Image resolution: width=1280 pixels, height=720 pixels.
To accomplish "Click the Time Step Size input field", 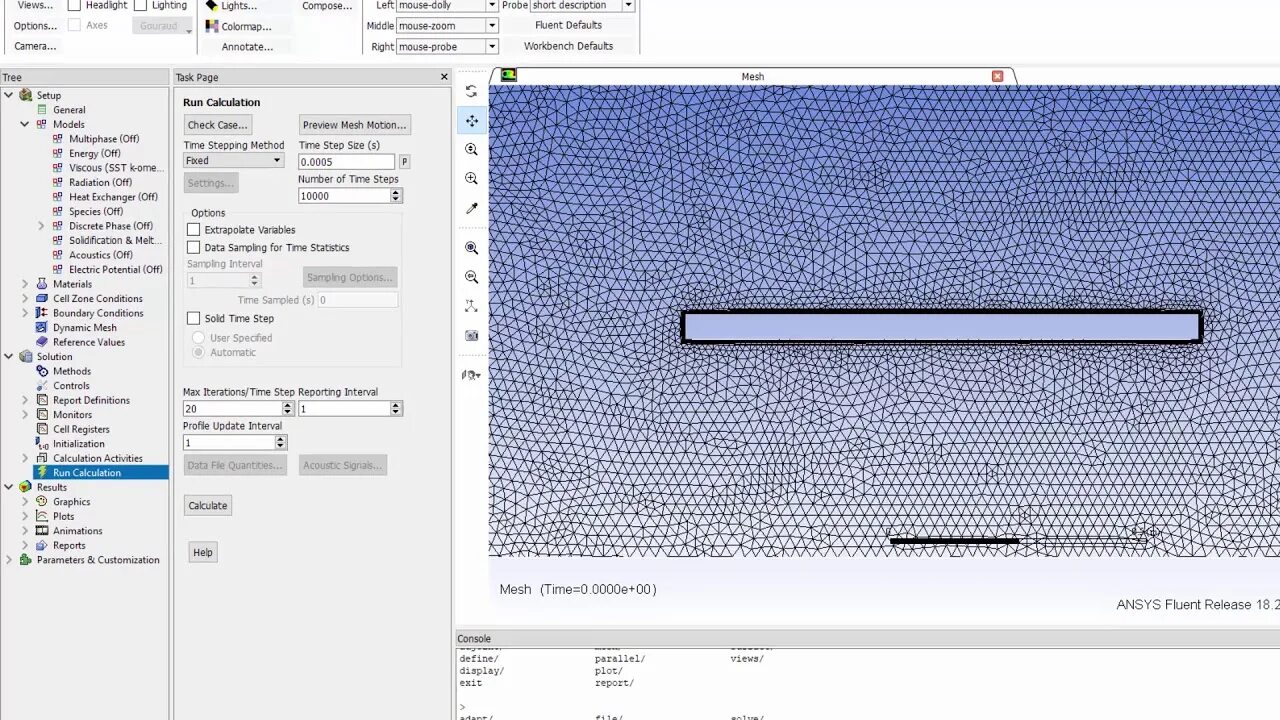I will (346, 162).
